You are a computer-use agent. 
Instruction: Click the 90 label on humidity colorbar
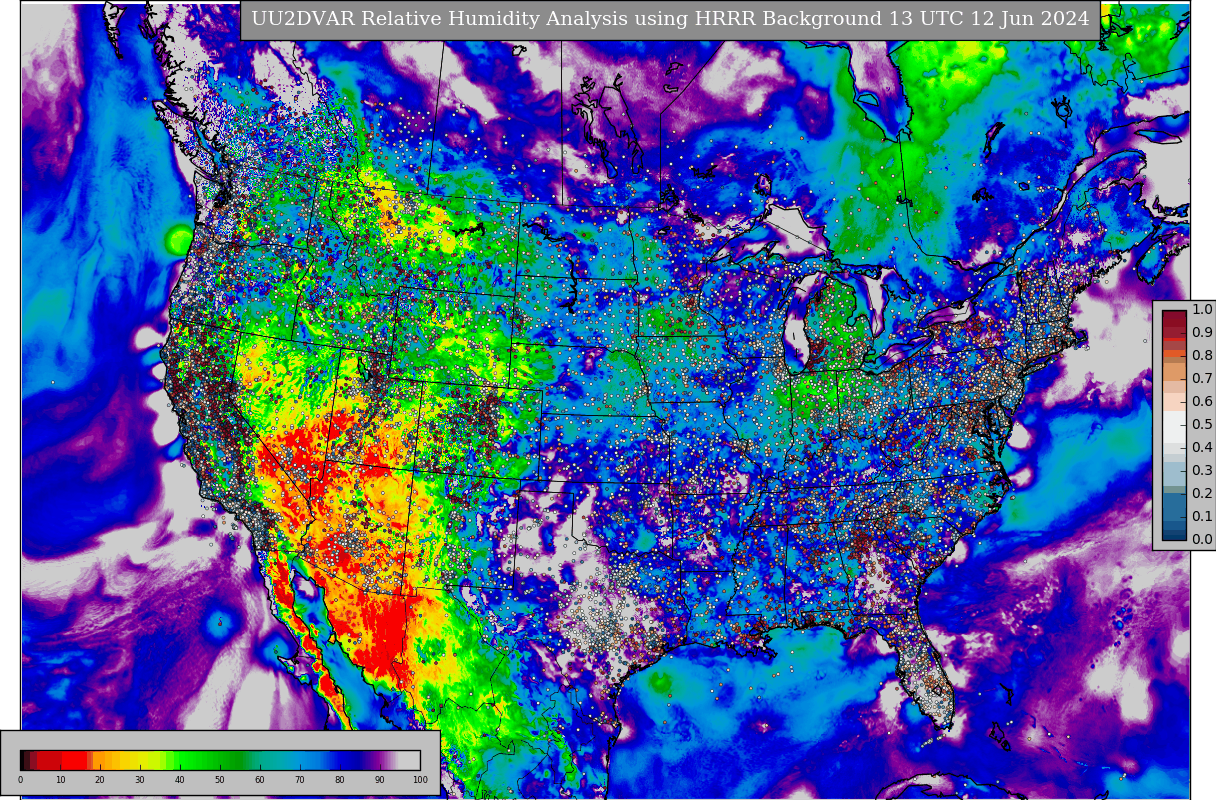380,780
